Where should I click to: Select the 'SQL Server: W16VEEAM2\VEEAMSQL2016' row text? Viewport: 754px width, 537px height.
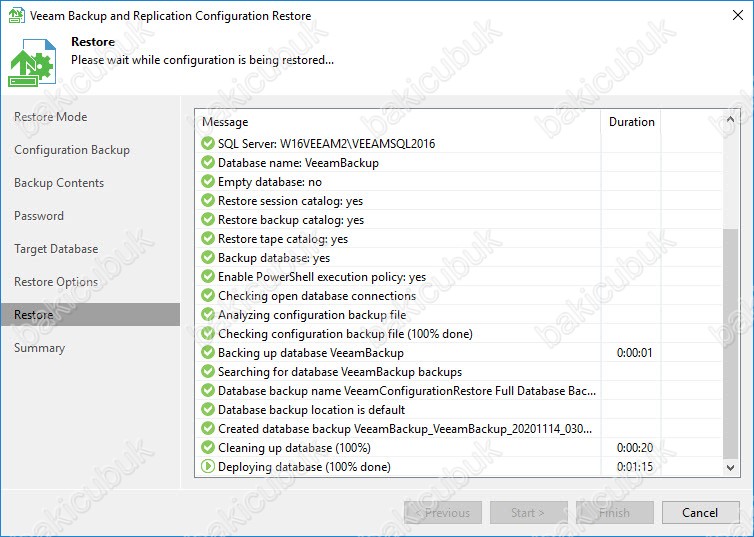[x=327, y=144]
